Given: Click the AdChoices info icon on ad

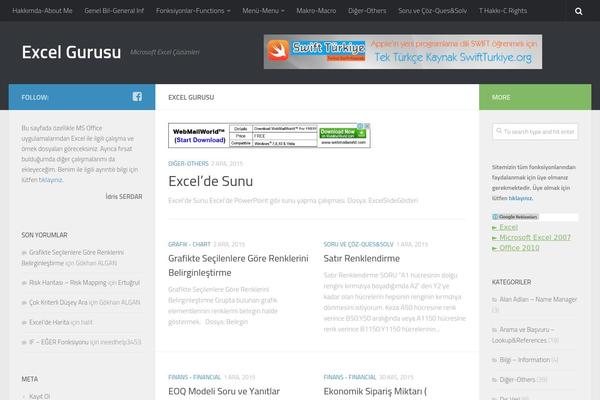Looking at the screenshot, I should click(x=360, y=126).
